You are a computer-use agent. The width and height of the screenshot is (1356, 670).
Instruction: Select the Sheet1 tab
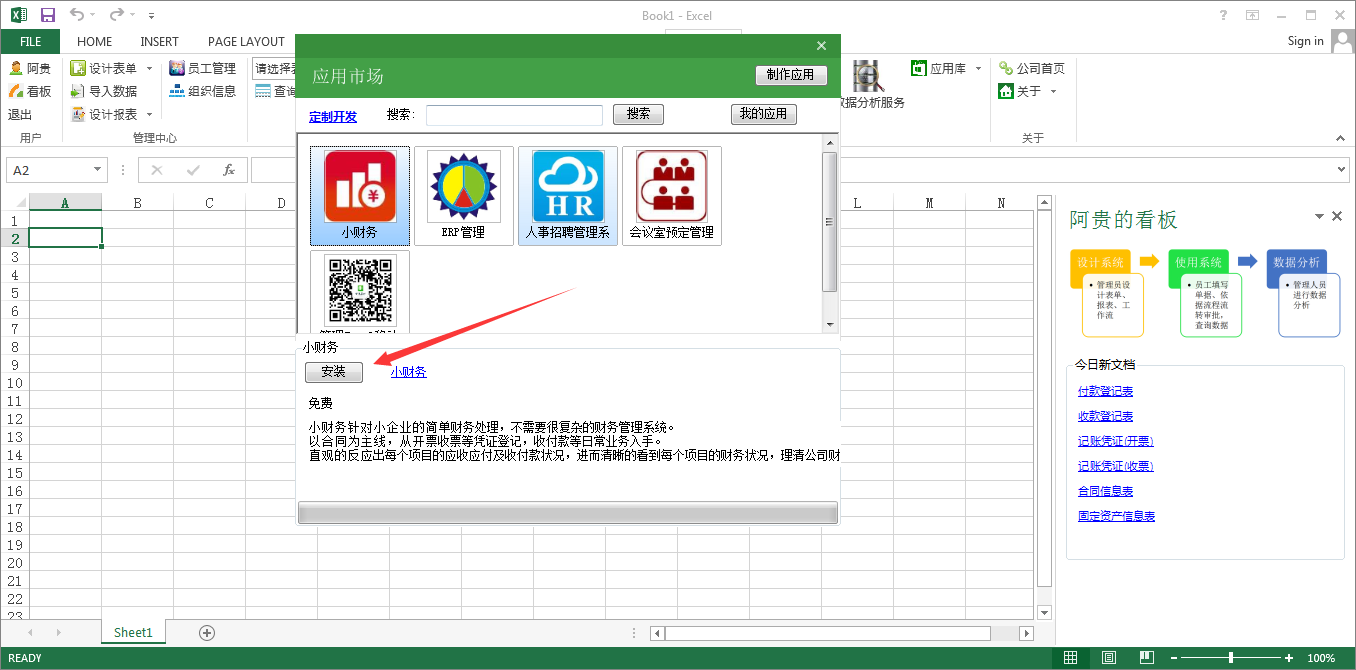tap(133, 632)
